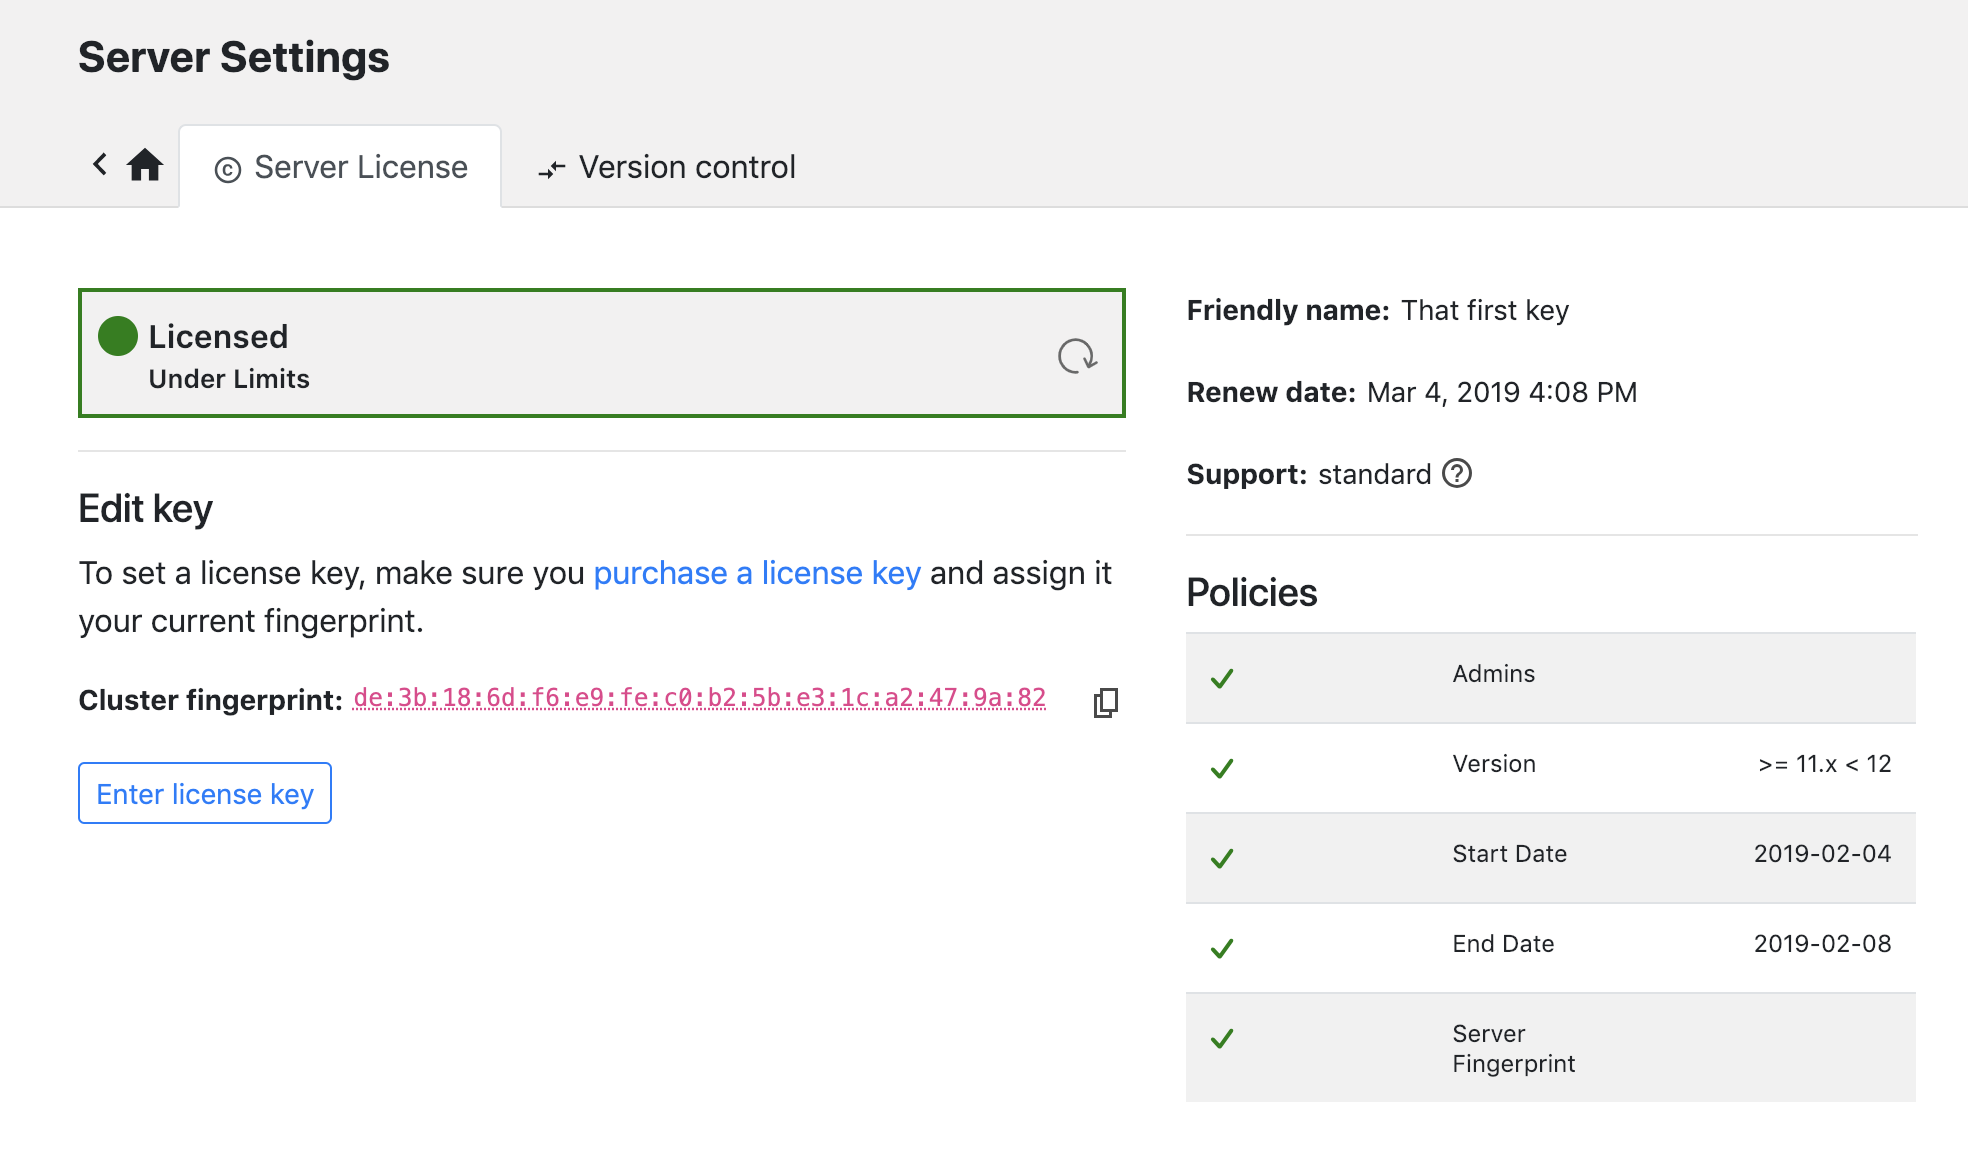Click the Start Date policy label
Viewport: 1968px width, 1162px height.
1509,854
